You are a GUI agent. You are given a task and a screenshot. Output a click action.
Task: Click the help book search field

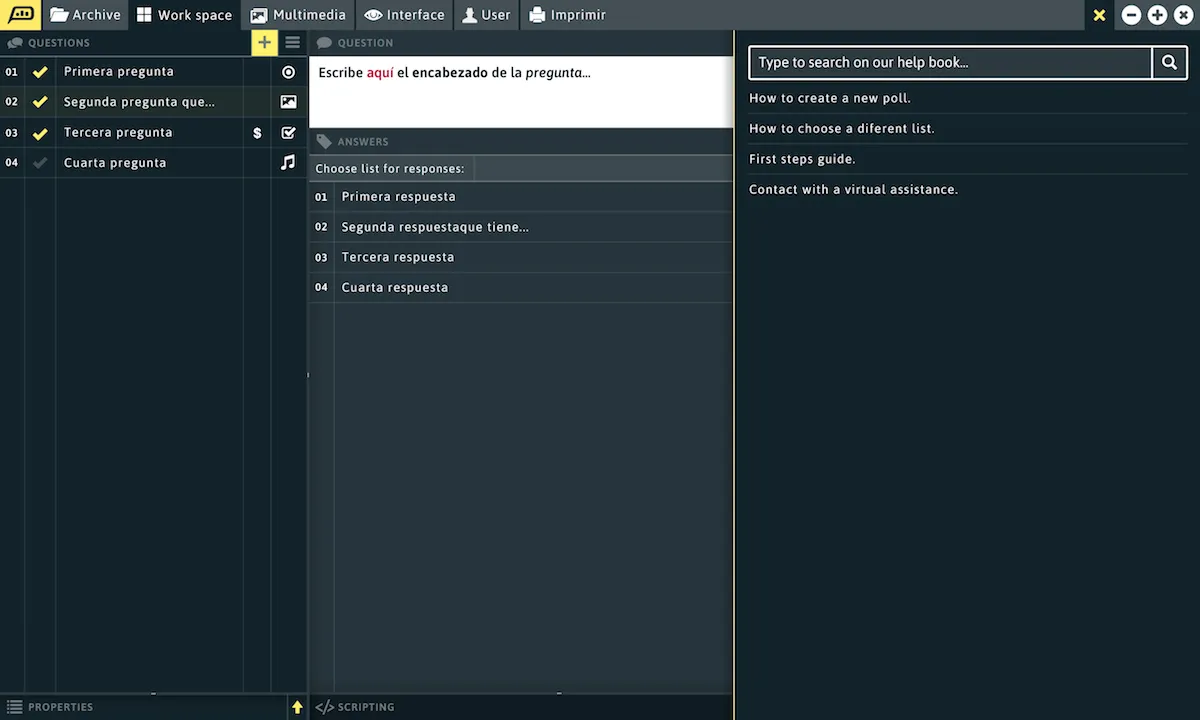[950, 62]
